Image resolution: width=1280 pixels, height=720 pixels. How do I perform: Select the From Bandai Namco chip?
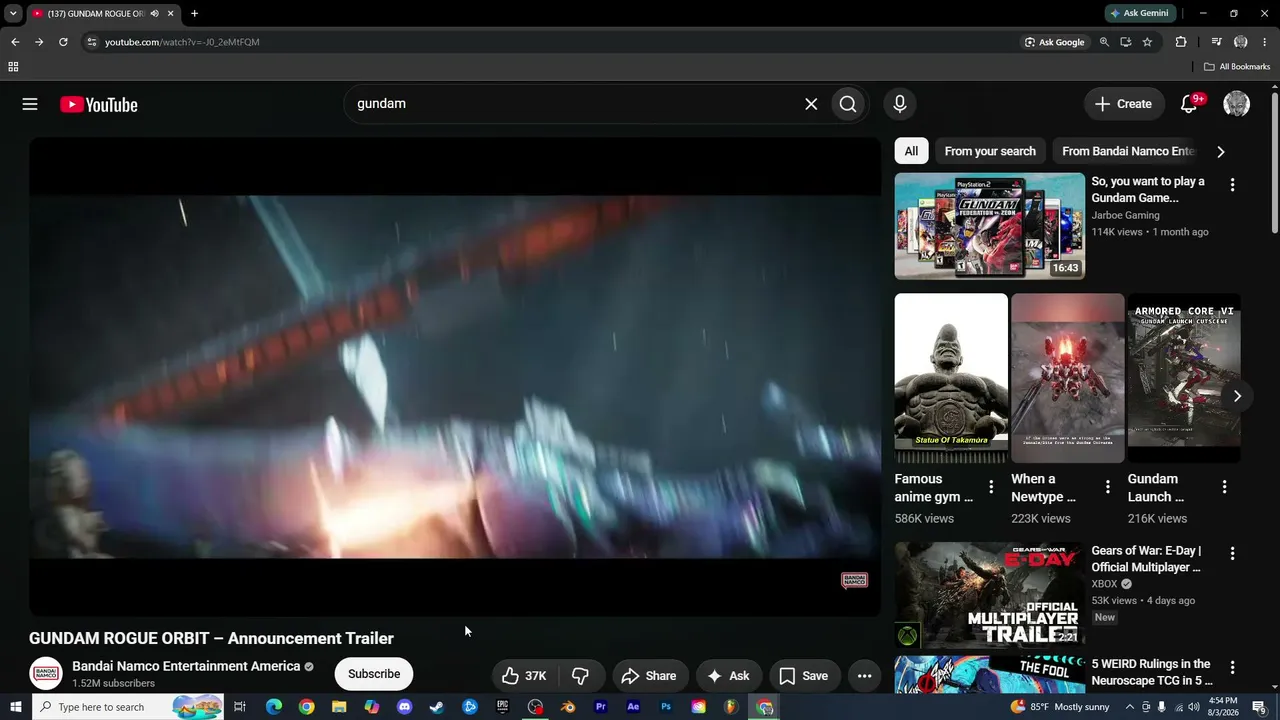(x=1128, y=151)
